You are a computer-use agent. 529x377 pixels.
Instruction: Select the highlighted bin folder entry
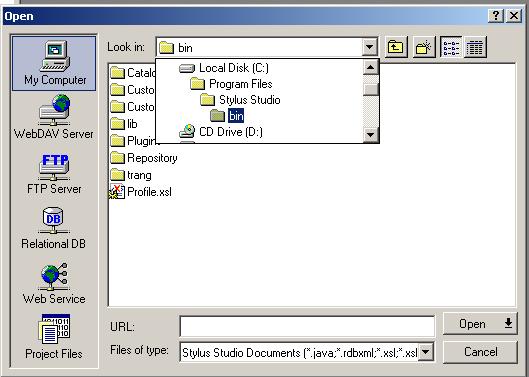coord(227,116)
